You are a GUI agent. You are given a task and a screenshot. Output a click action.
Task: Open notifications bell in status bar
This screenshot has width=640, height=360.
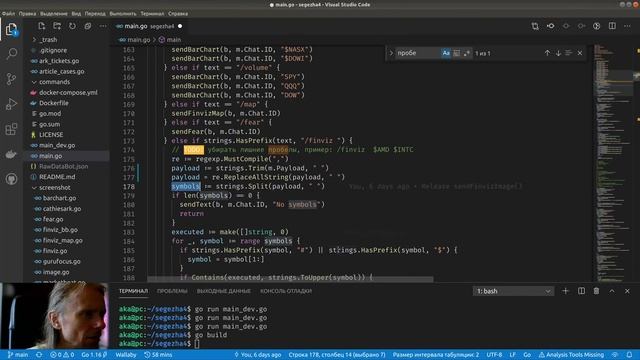coord(629,355)
